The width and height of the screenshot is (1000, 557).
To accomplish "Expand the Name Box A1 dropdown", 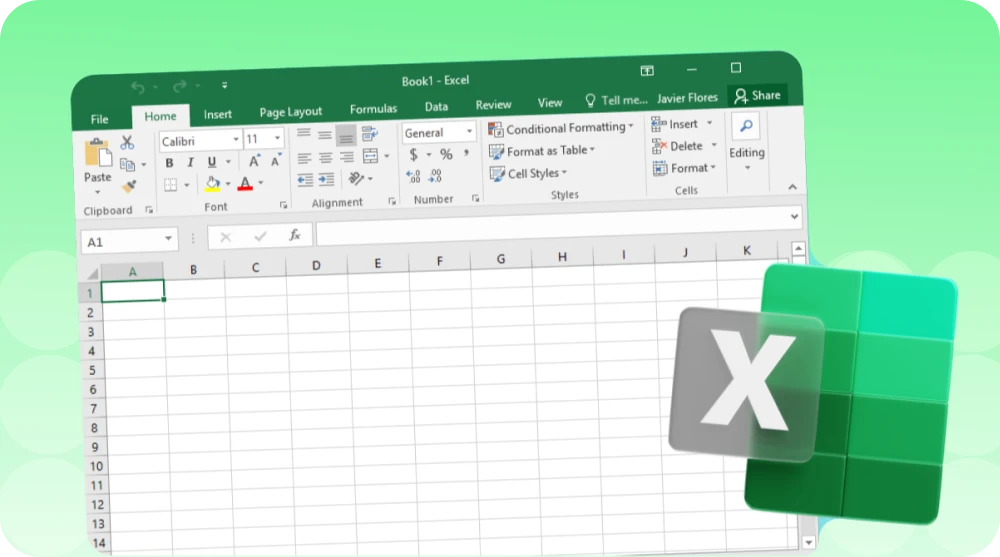I will click(x=168, y=239).
